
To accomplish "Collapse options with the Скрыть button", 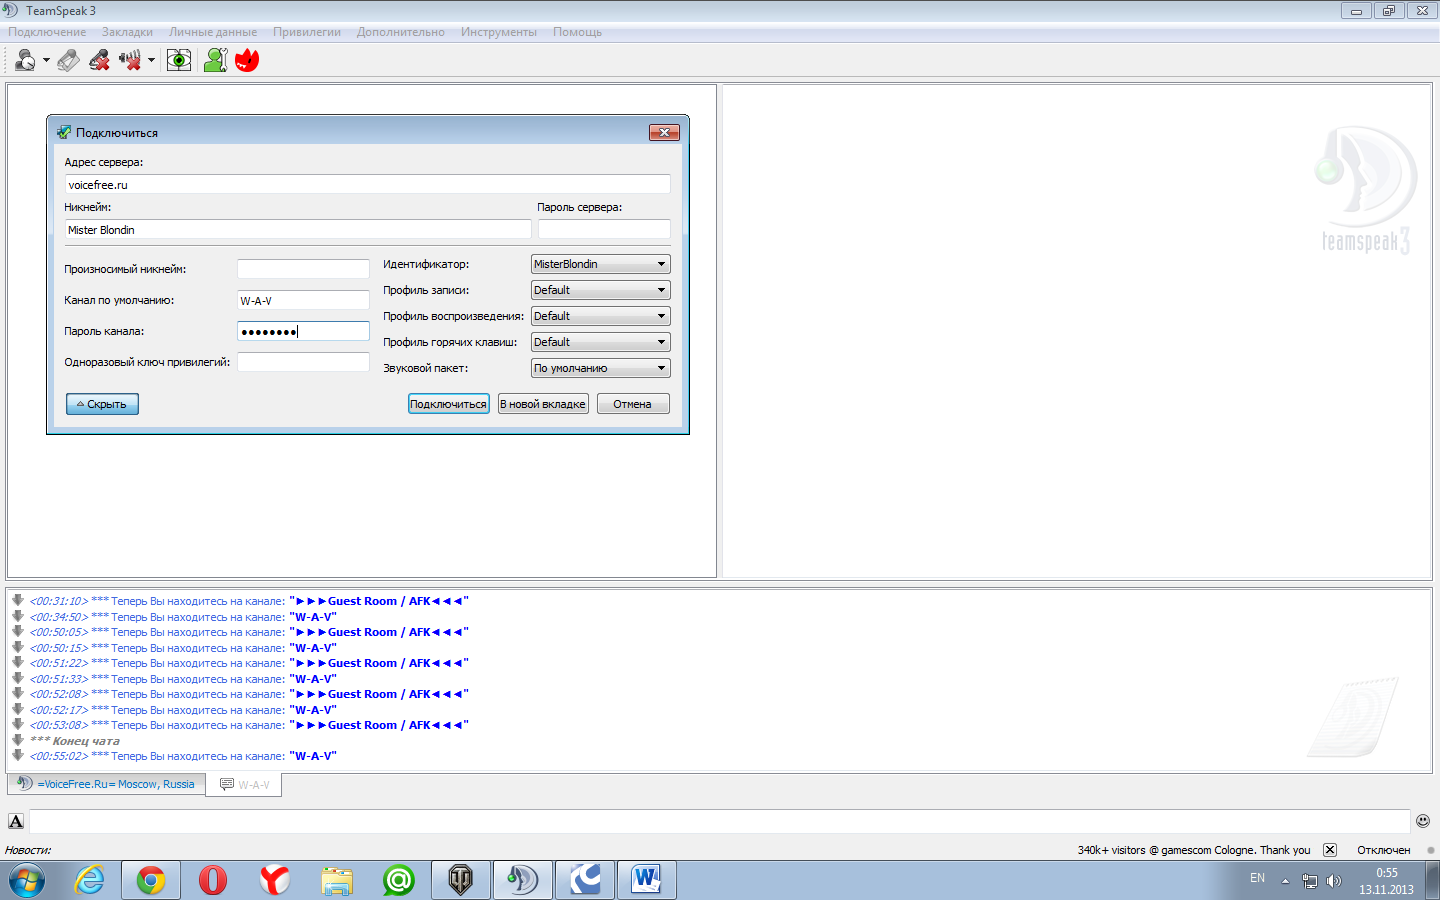I will 102,404.
